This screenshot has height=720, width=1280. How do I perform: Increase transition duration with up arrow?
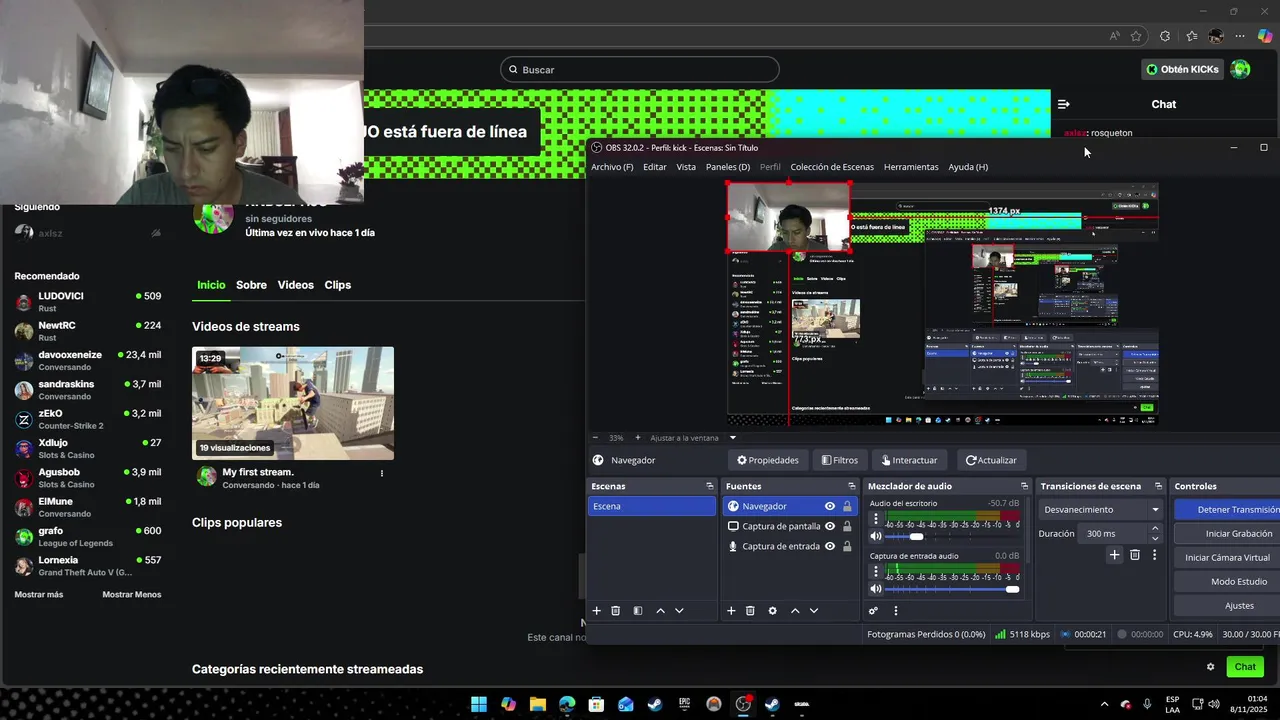[x=1155, y=529]
